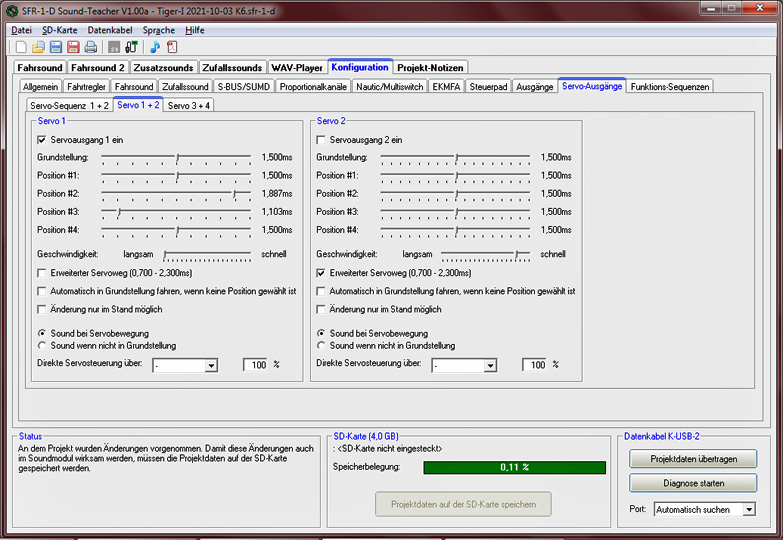
Task: Click the grey SD card toolbar icon
Action: click(x=114, y=47)
